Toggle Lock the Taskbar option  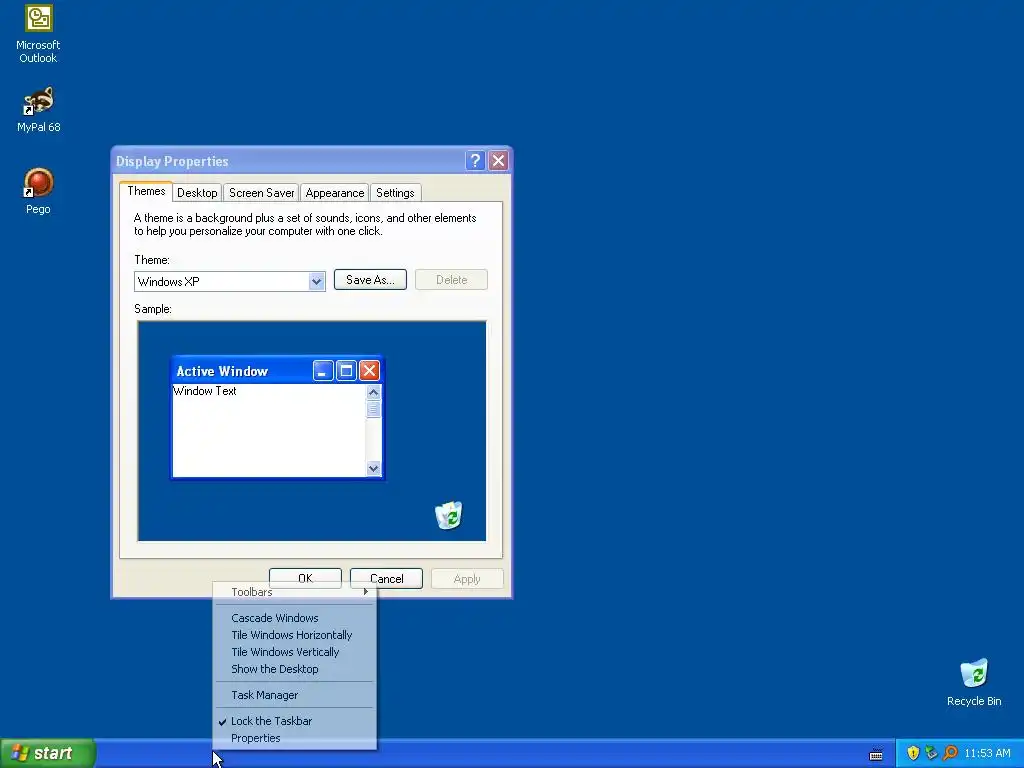[296, 721]
